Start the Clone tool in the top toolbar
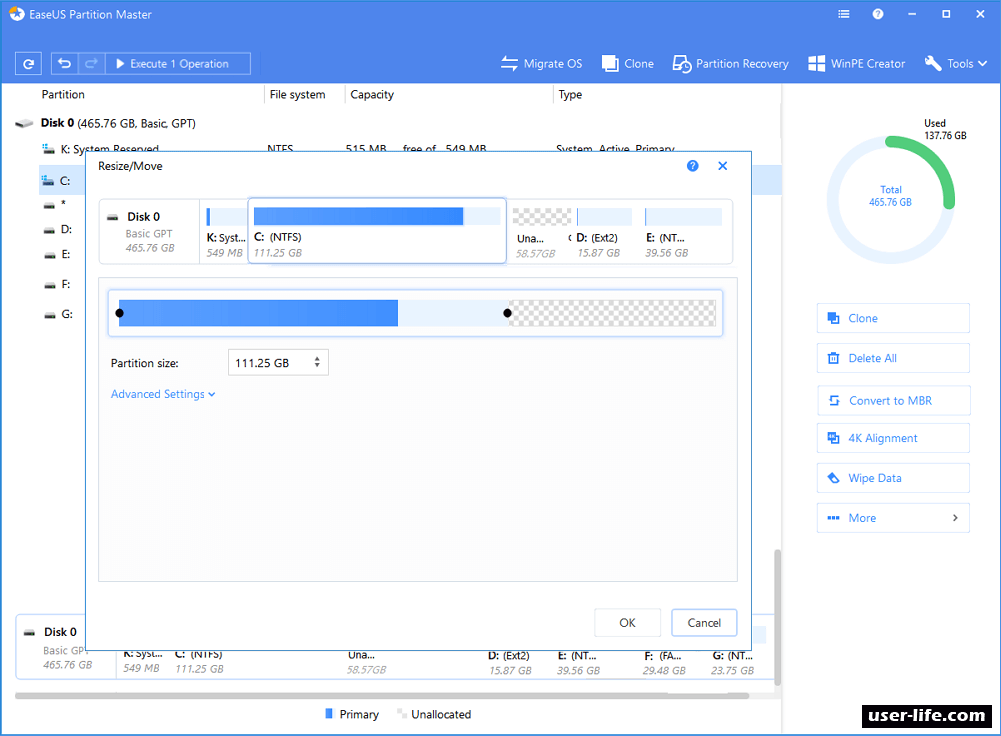Image resolution: width=1001 pixels, height=736 pixels. click(628, 64)
